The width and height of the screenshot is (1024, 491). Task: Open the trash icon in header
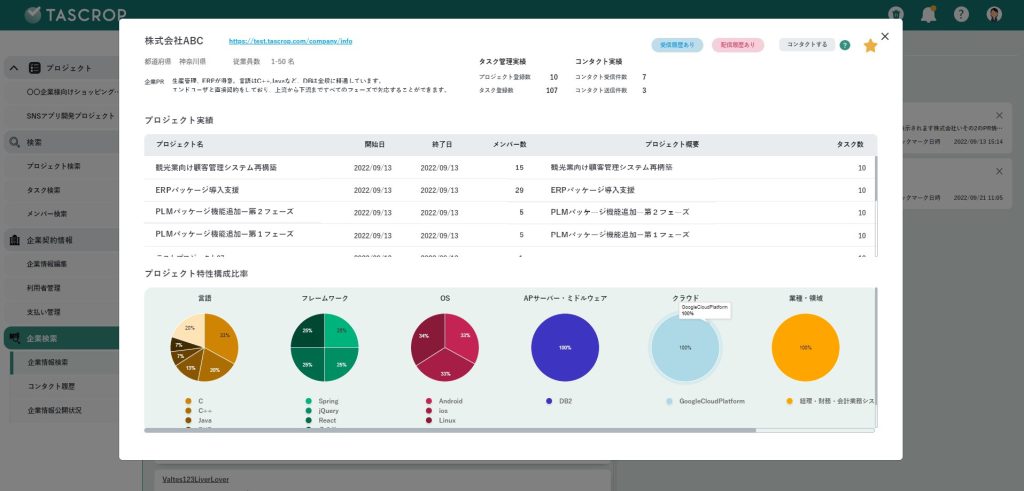(x=896, y=14)
